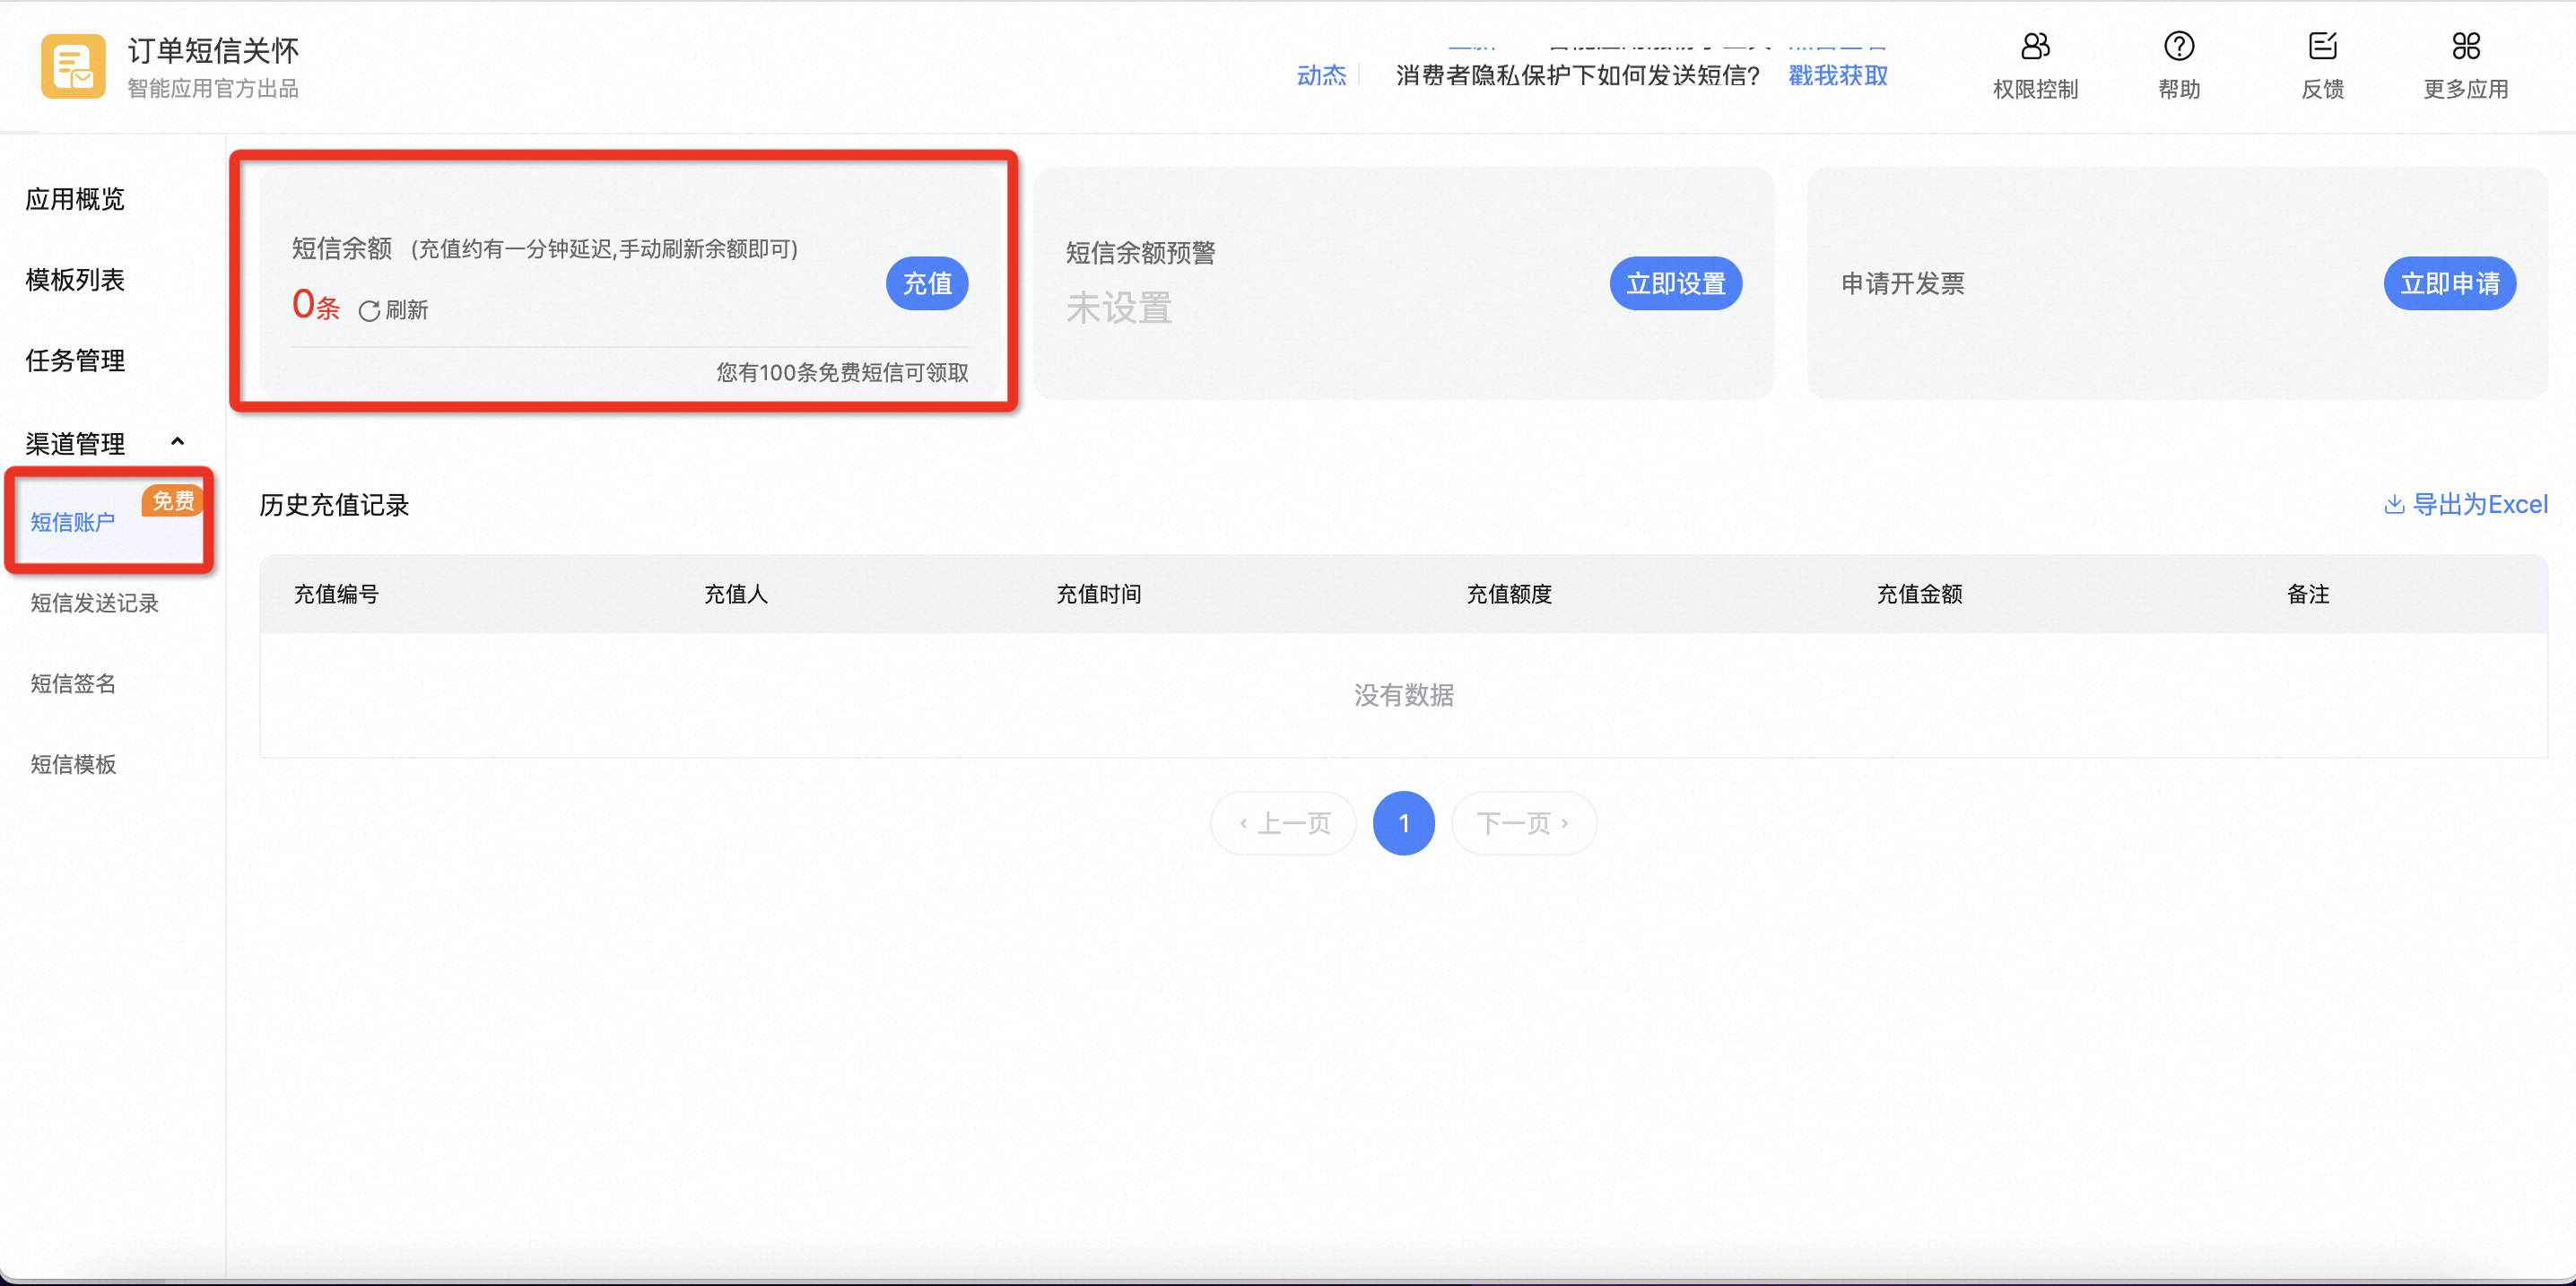Viewport: 2576px width, 1286px height.
Task: Click the 备注 column header
Action: click(2308, 595)
